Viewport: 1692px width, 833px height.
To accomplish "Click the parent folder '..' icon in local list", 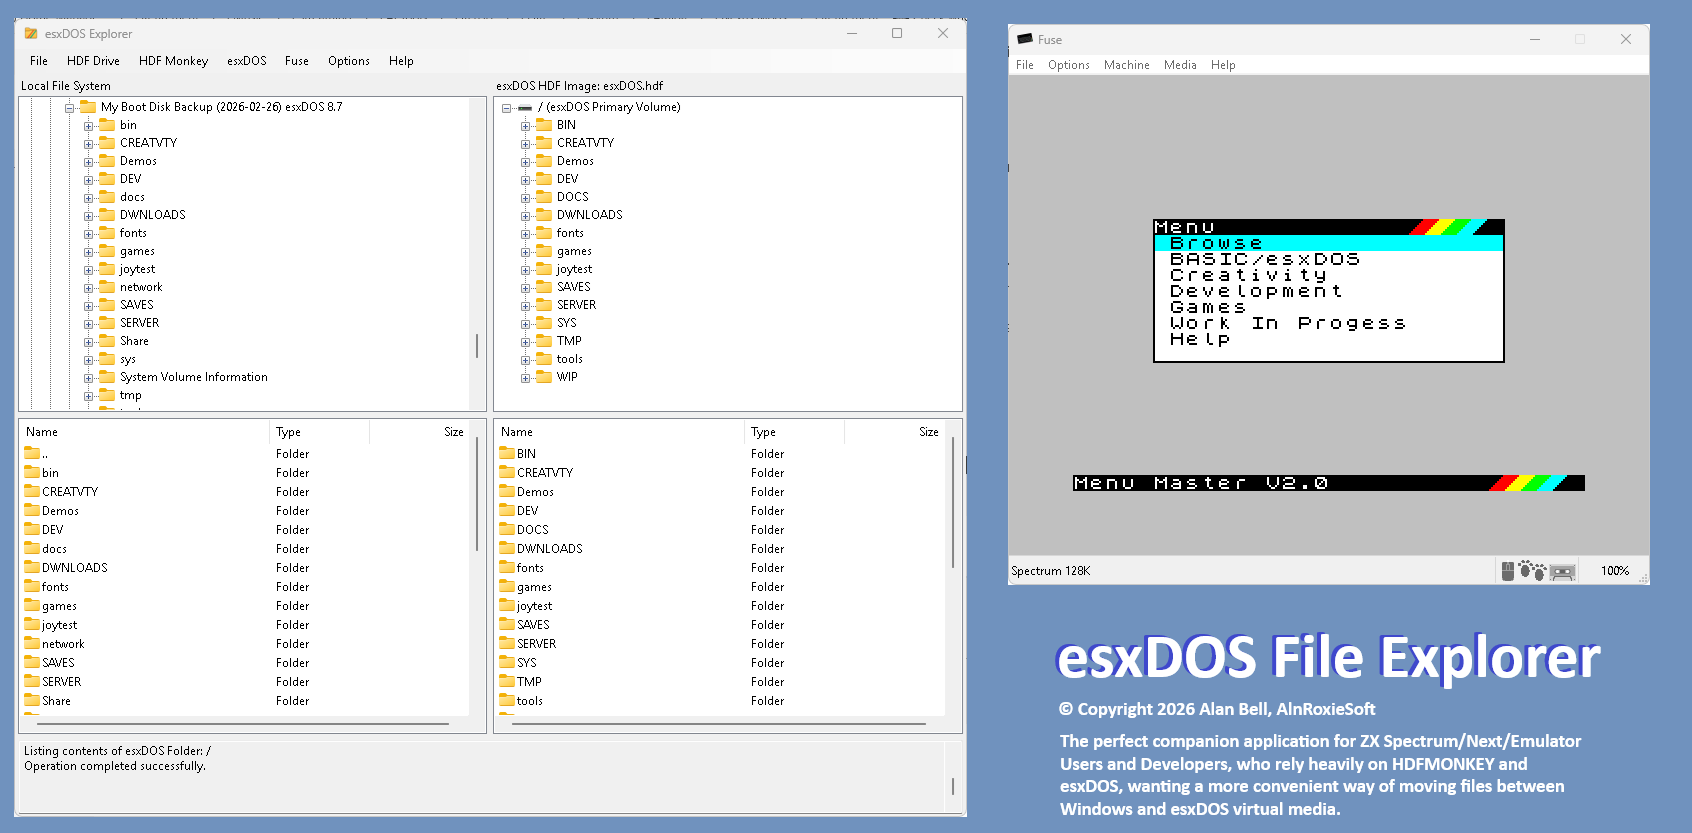I will pyautogui.click(x=32, y=453).
